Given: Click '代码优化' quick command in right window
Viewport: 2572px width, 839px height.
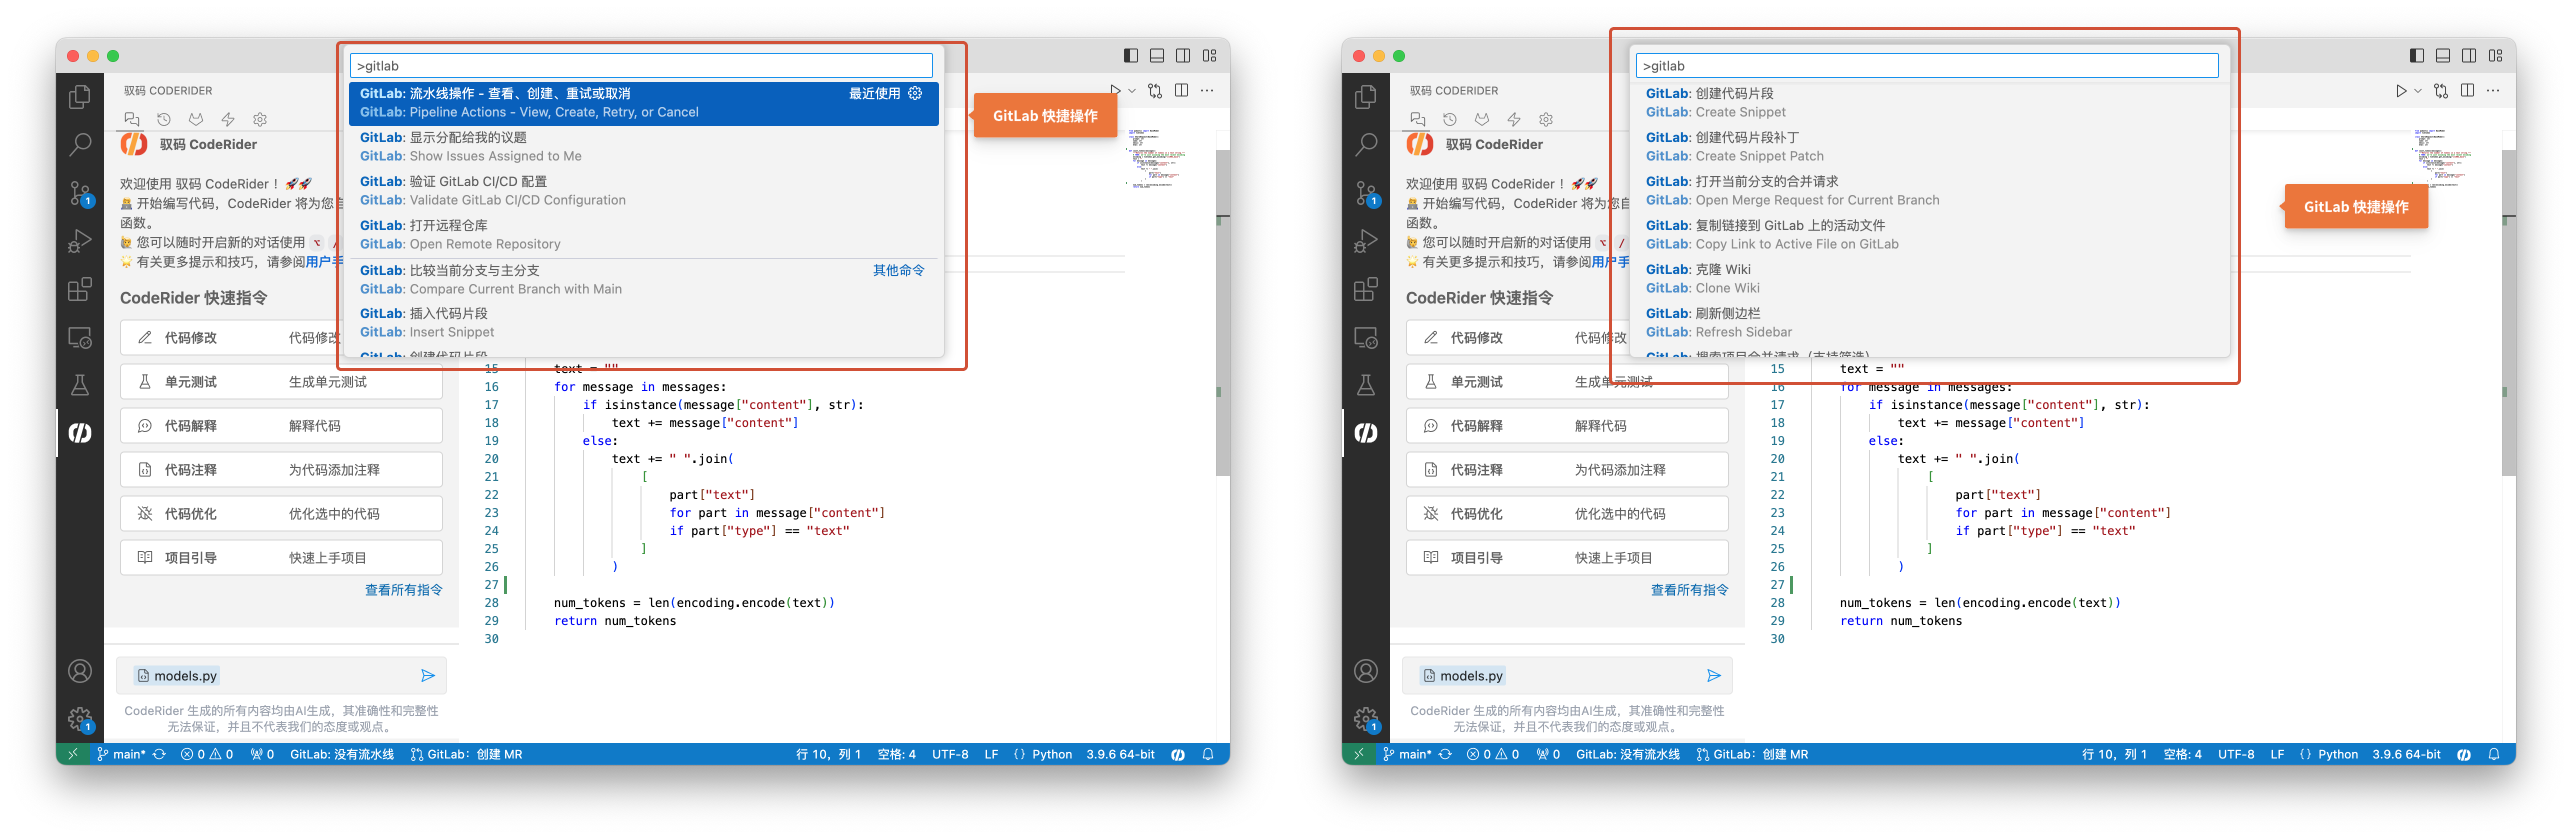Looking at the screenshot, I should [1567, 514].
